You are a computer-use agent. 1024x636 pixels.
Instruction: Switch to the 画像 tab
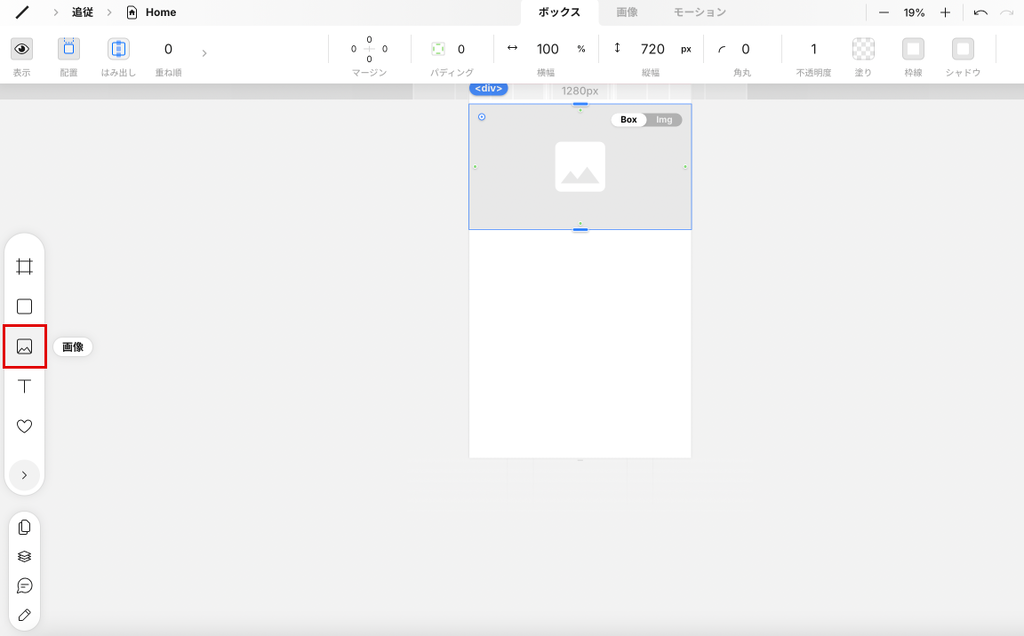[627, 13]
